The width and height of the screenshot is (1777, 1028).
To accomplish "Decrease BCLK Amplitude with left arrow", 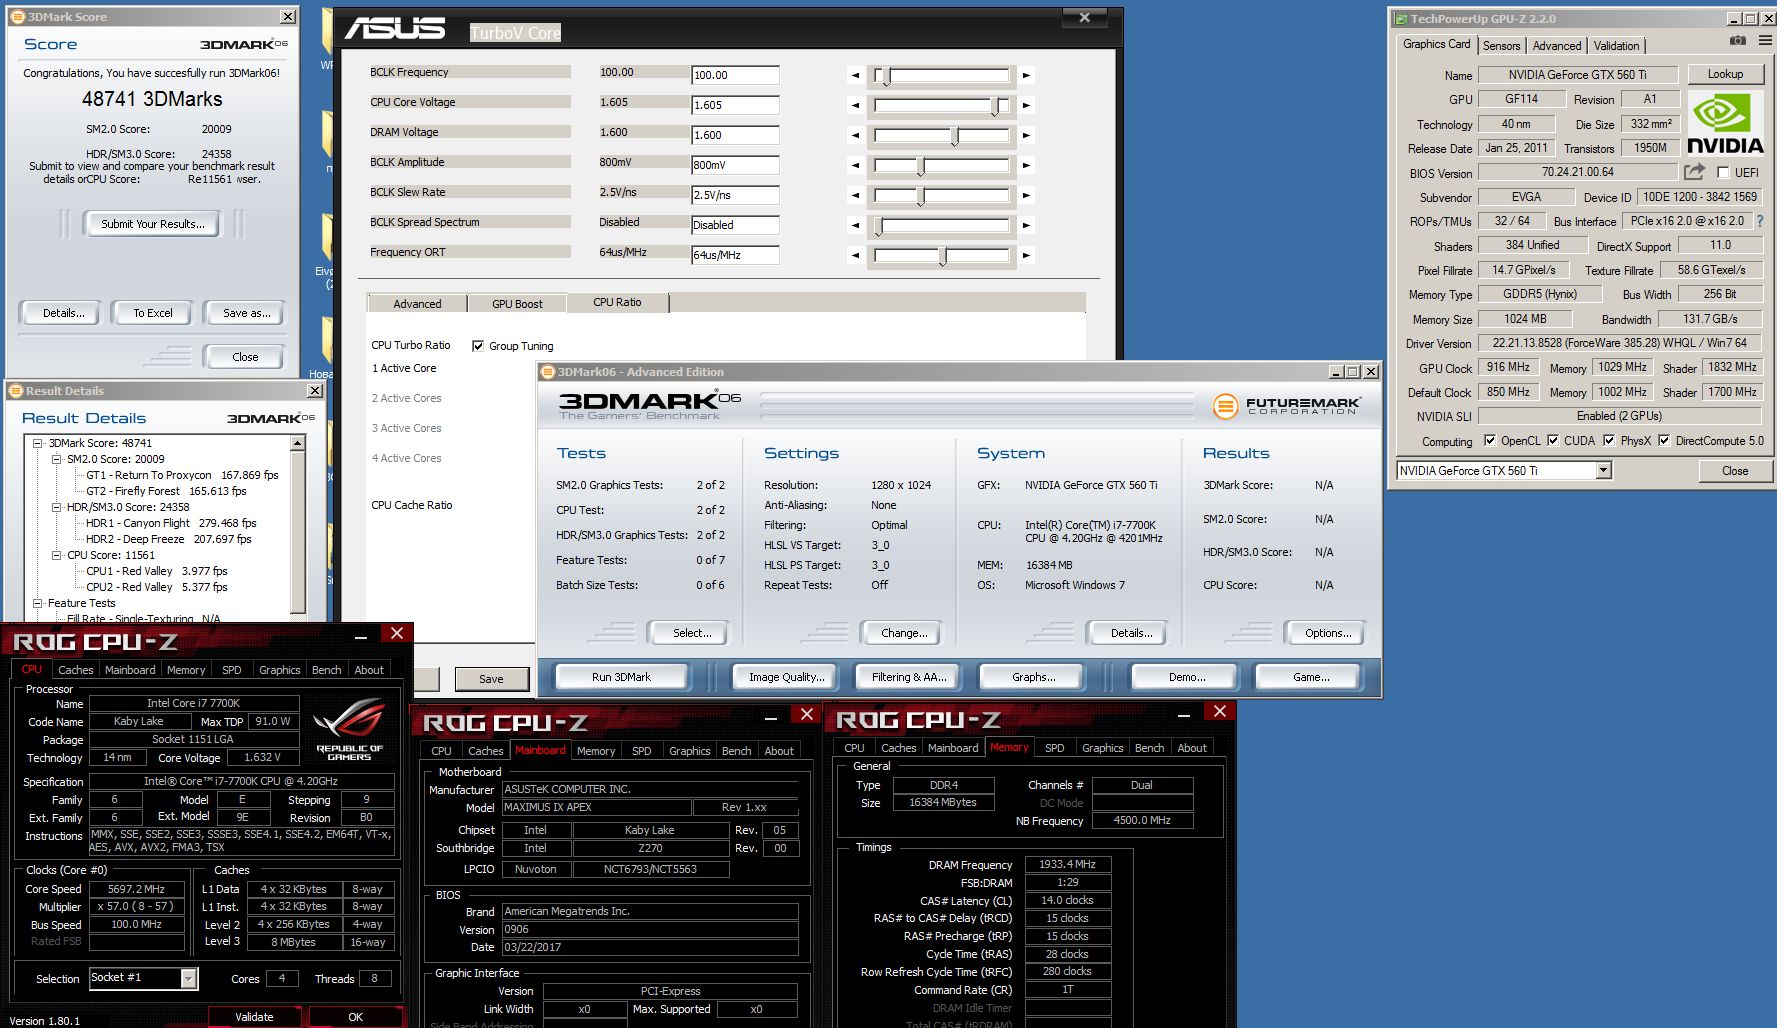I will (855, 165).
